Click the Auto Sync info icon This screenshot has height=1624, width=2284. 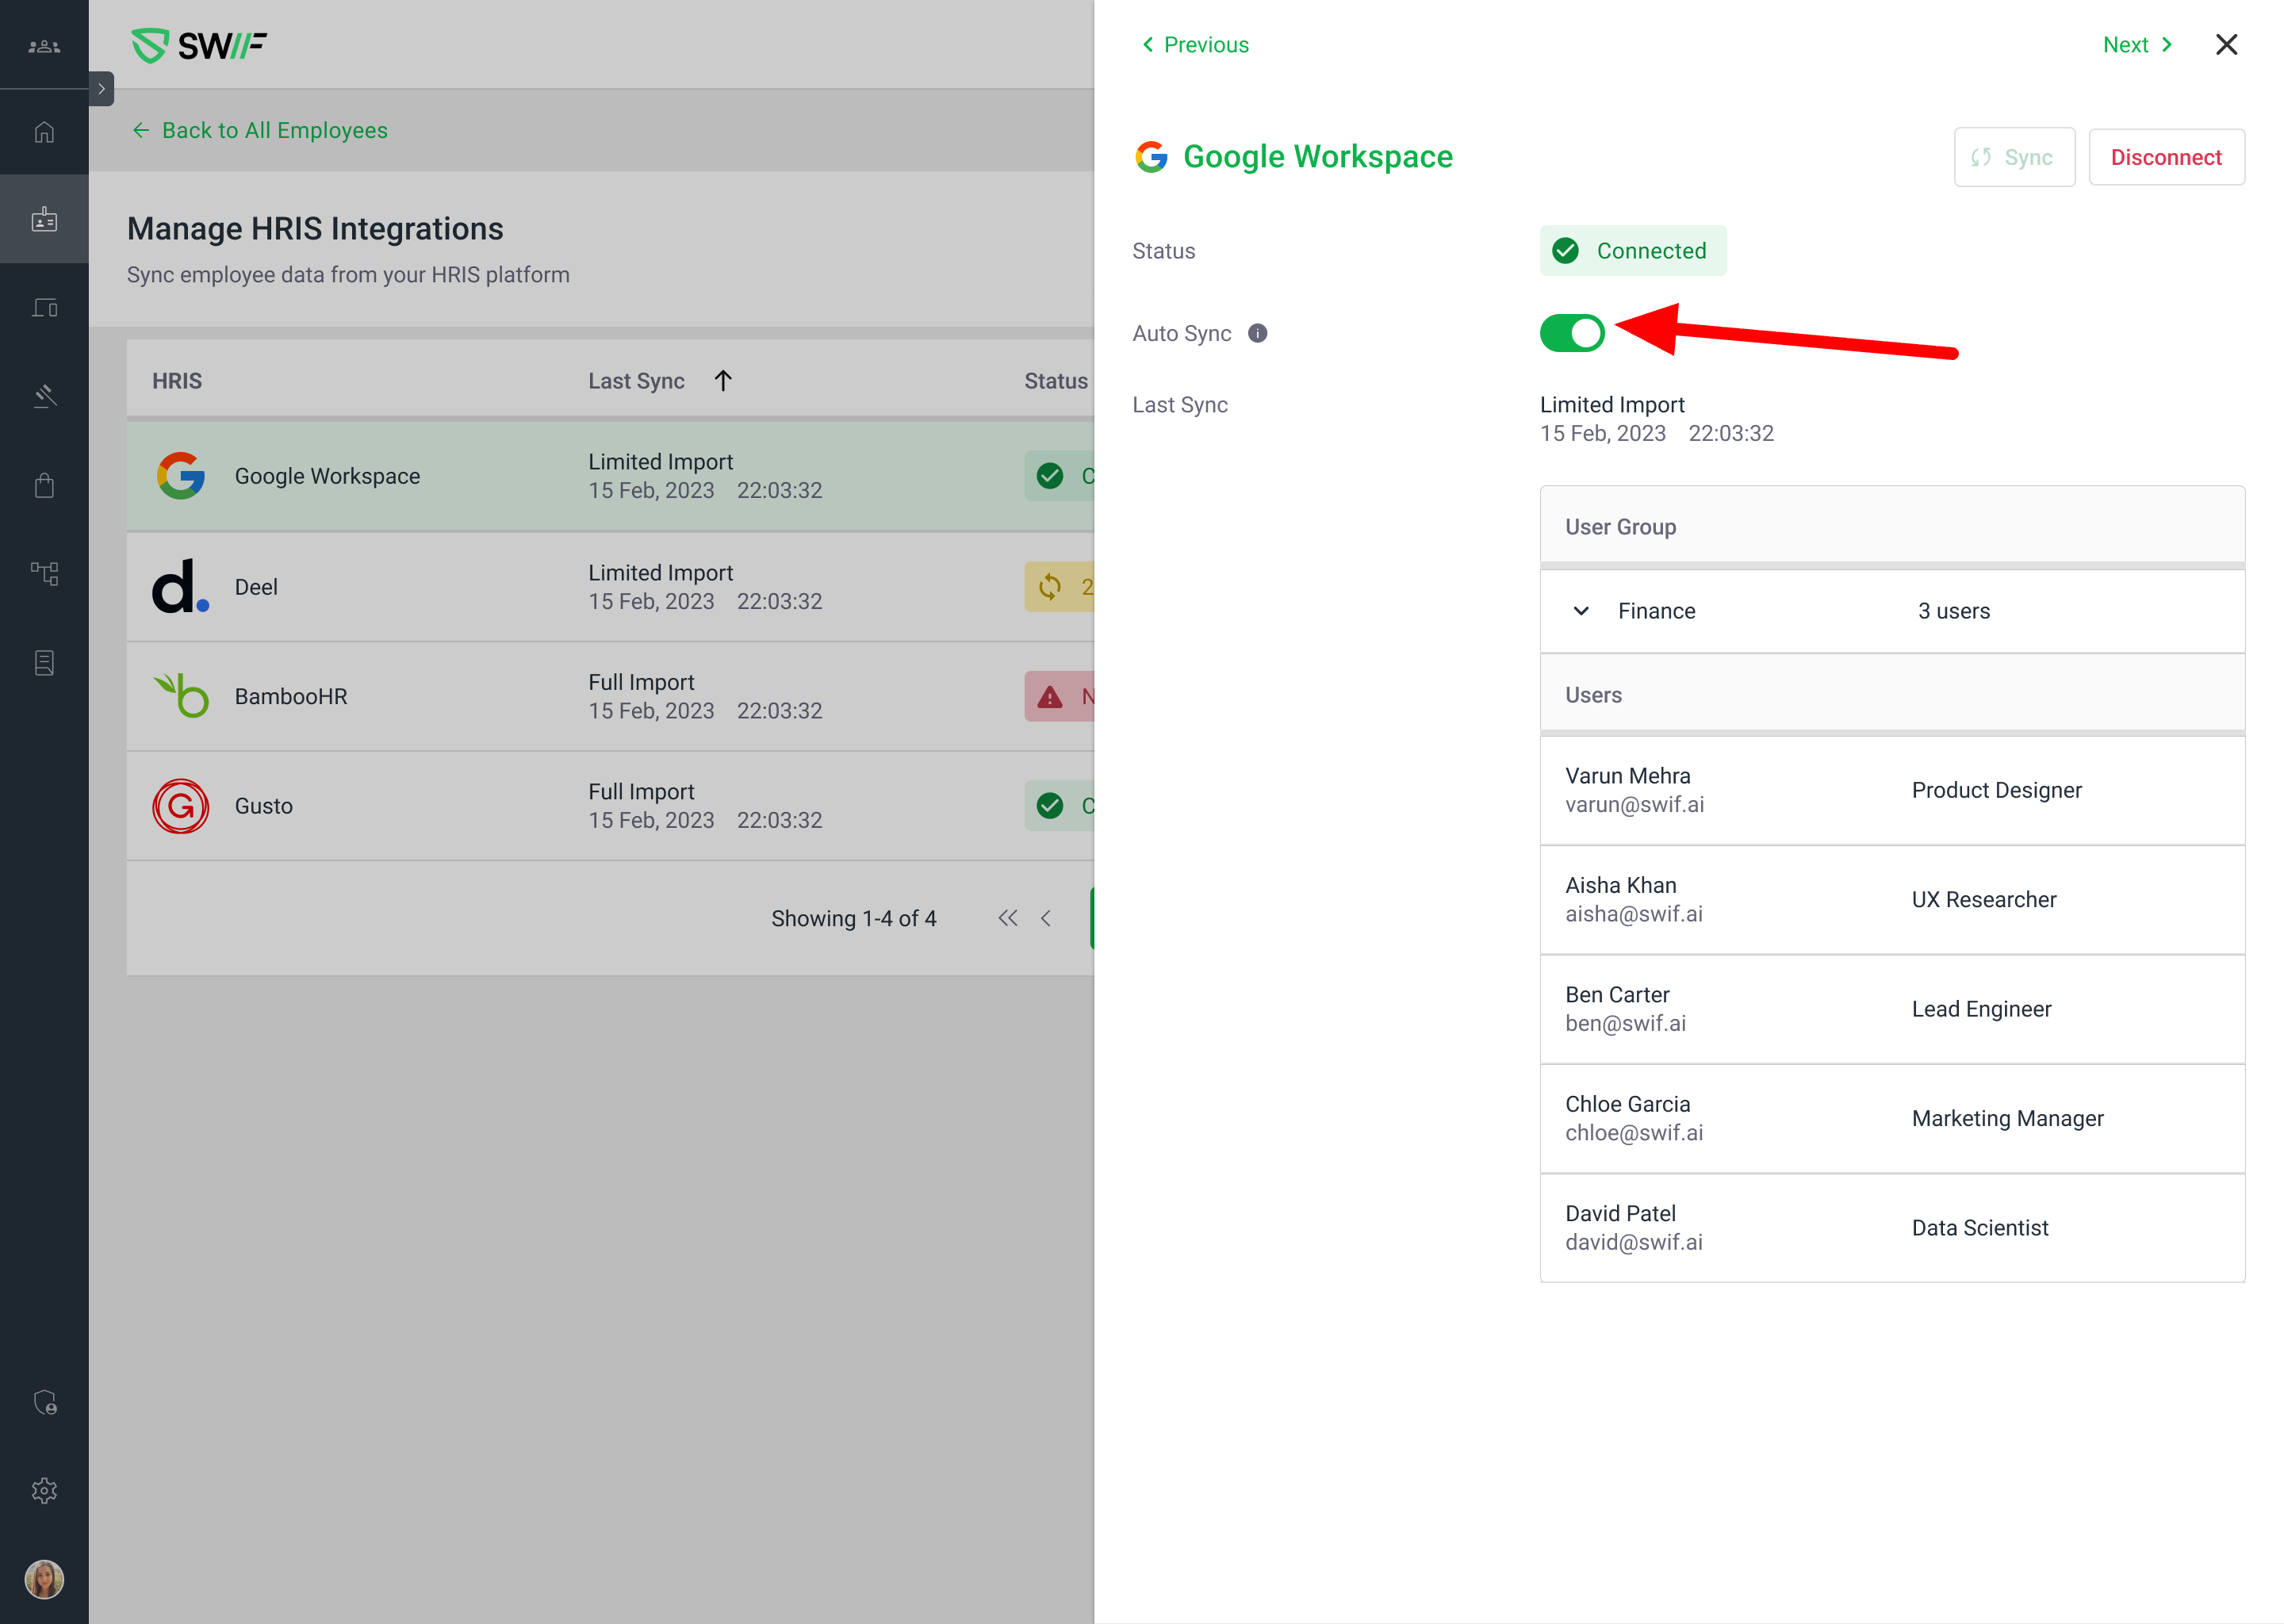(1257, 333)
